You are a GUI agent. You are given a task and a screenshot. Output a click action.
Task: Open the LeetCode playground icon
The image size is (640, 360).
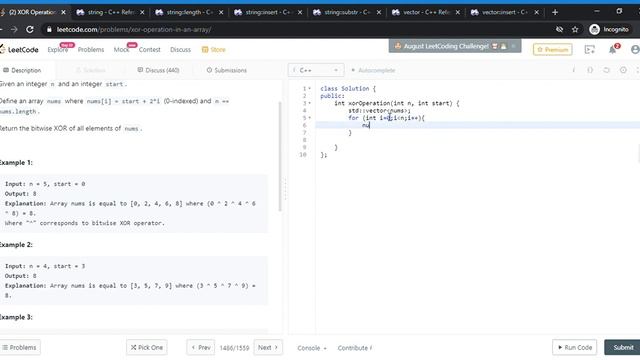590,49
